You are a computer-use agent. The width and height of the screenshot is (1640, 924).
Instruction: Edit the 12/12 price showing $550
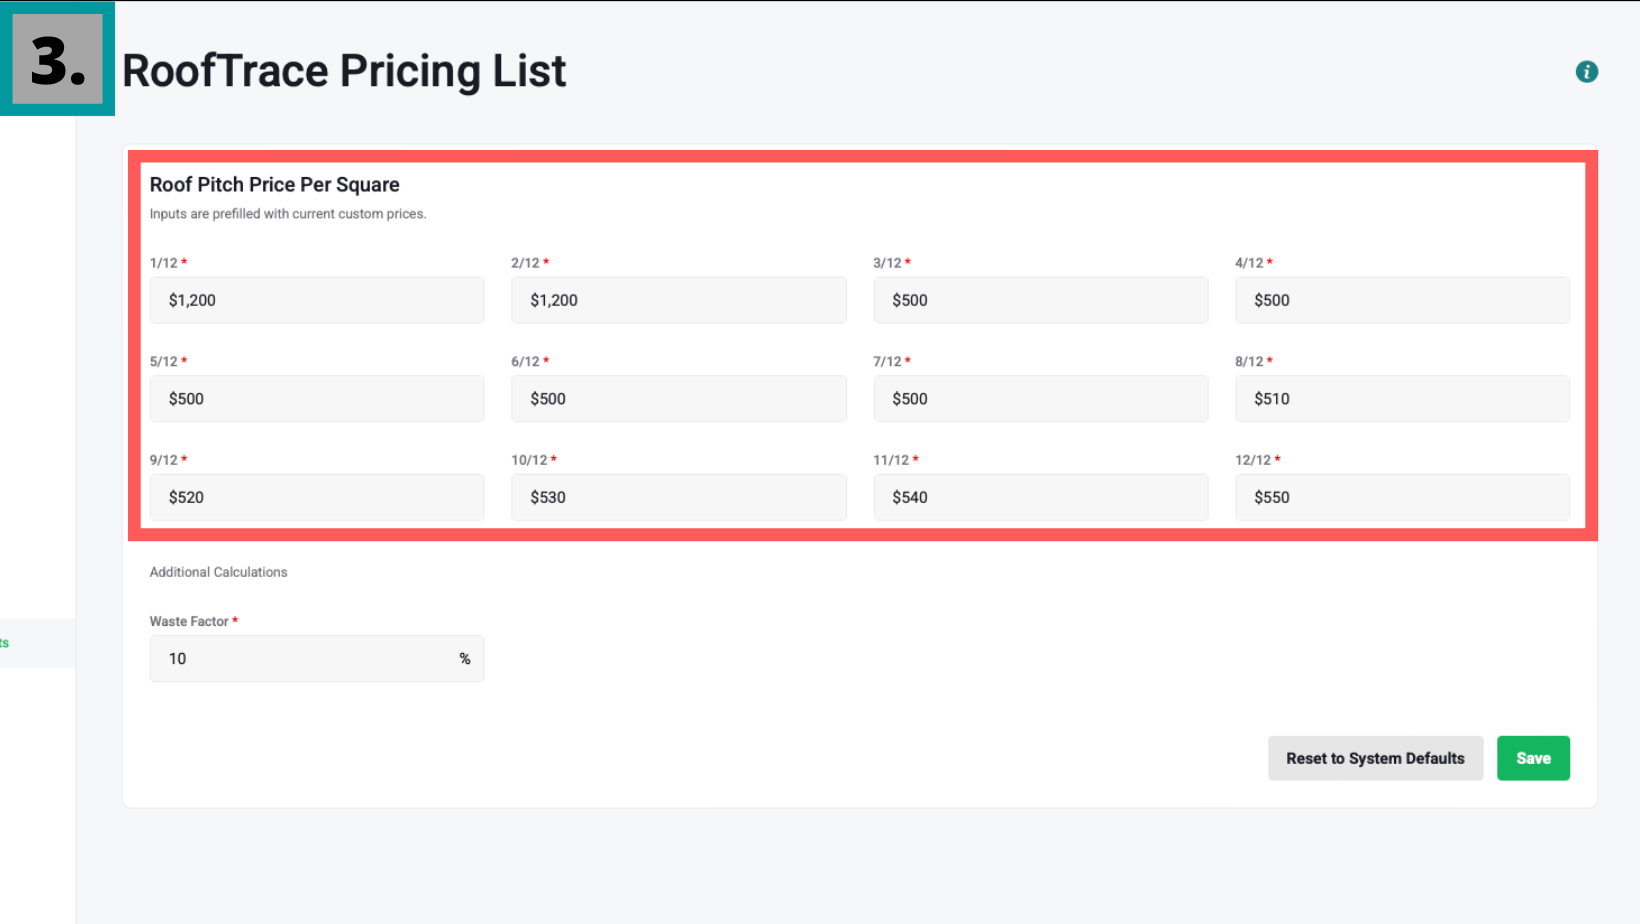pyautogui.click(x=1402, y=497)
